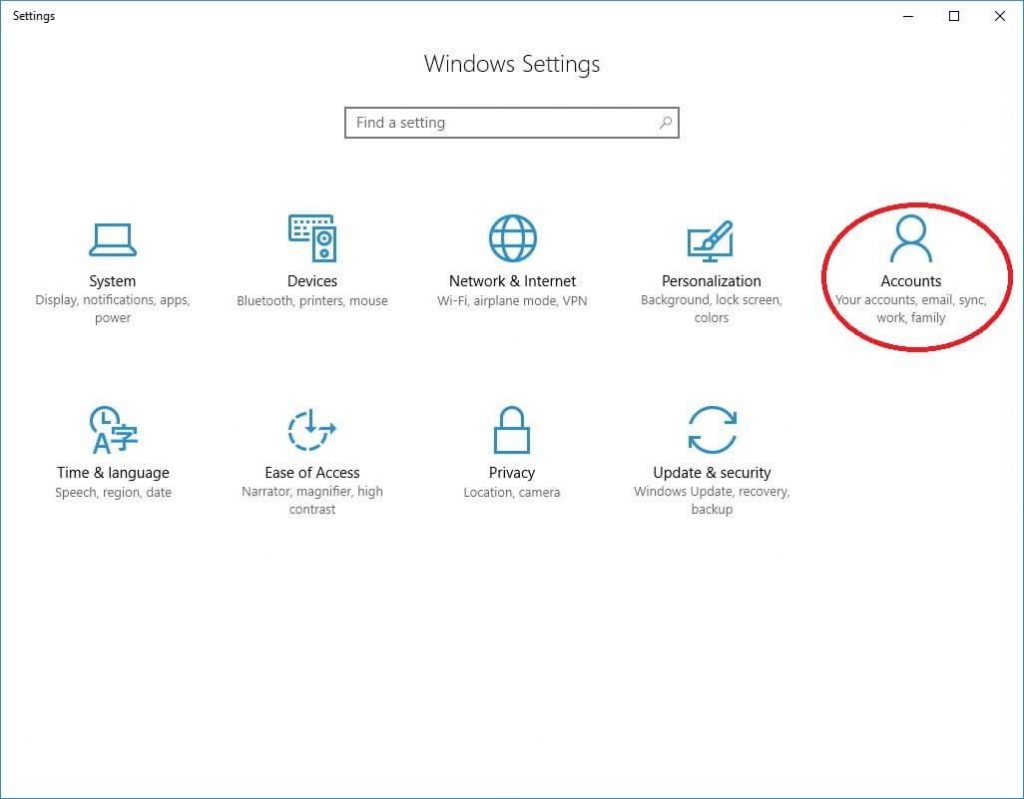This screenshot has width=1024, height=799.
Task: Click 'Windows Update, recovery, backup' description
Action: pyautogui.click(x=712, y=500)
